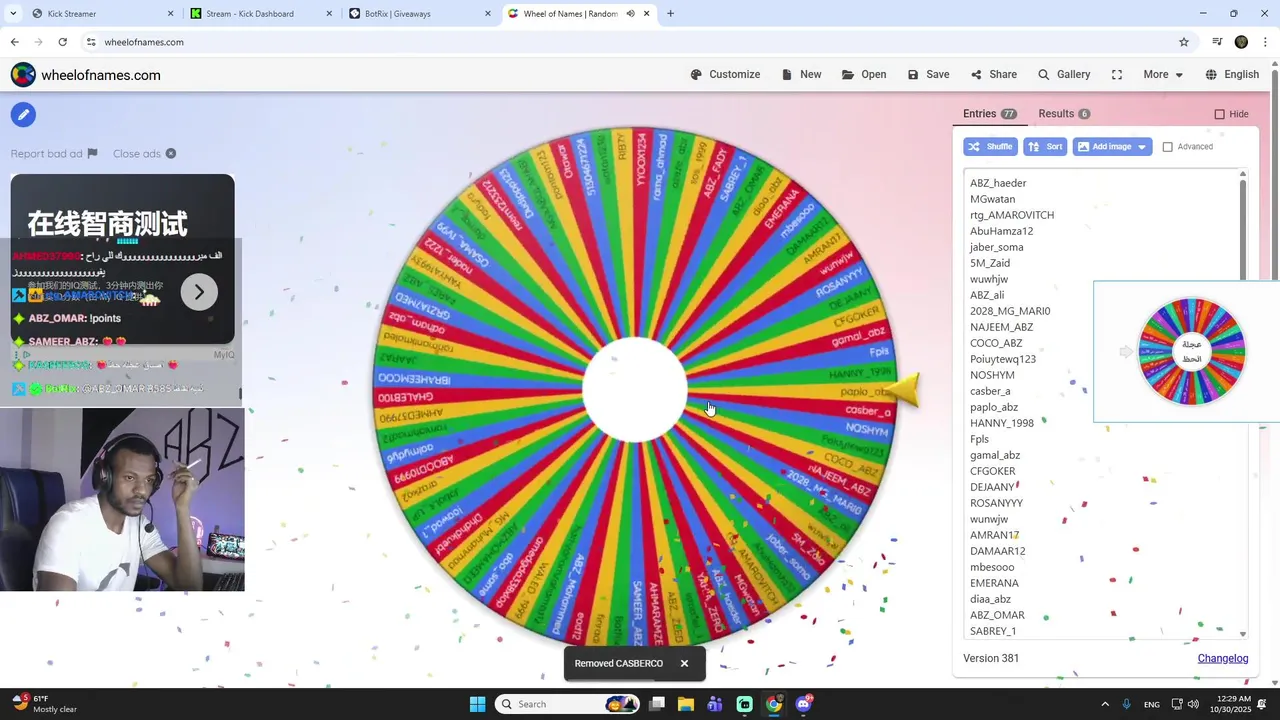The image size is (1280, 720).
Task: Spin the wheel by clicking its center
Action: pos(634,390)
